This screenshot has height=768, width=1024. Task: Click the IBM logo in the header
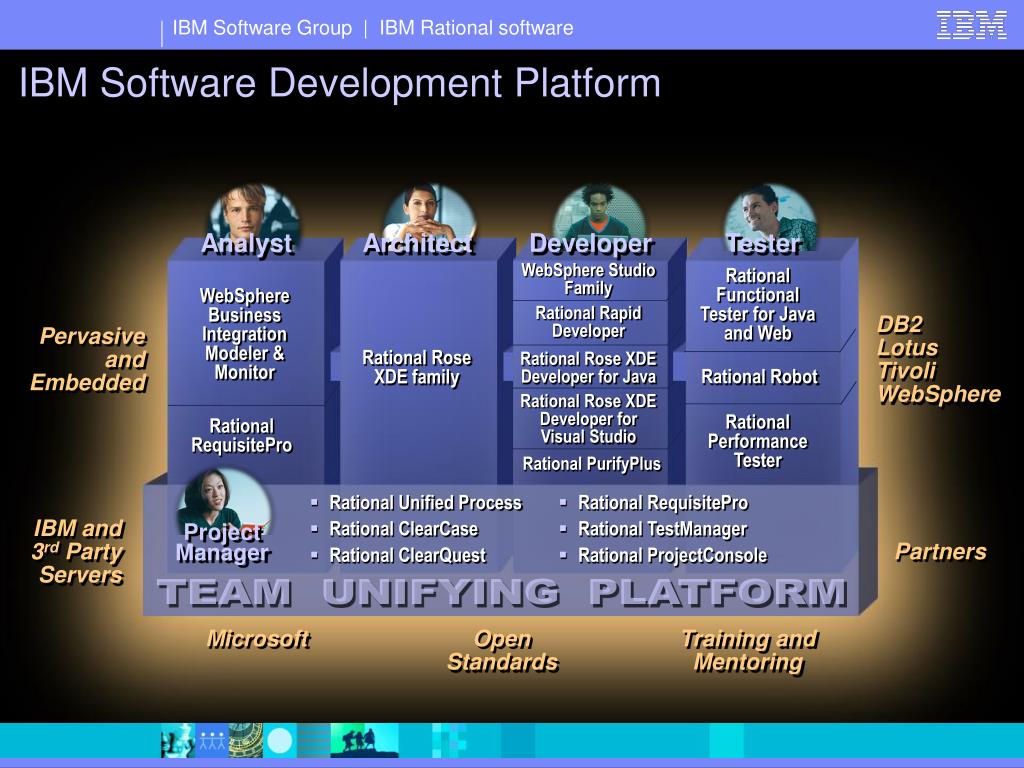tap(971, 25)
